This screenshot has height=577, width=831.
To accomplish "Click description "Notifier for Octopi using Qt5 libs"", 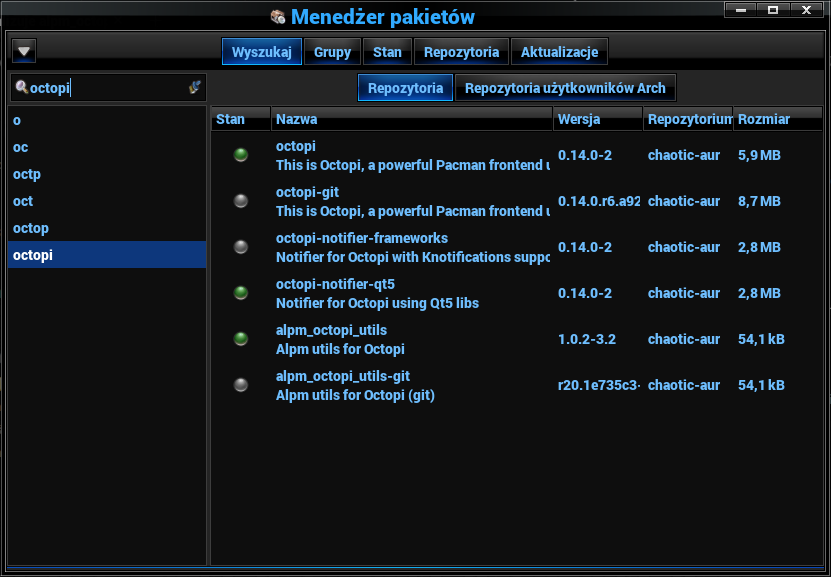I will [x=377, y=303].
